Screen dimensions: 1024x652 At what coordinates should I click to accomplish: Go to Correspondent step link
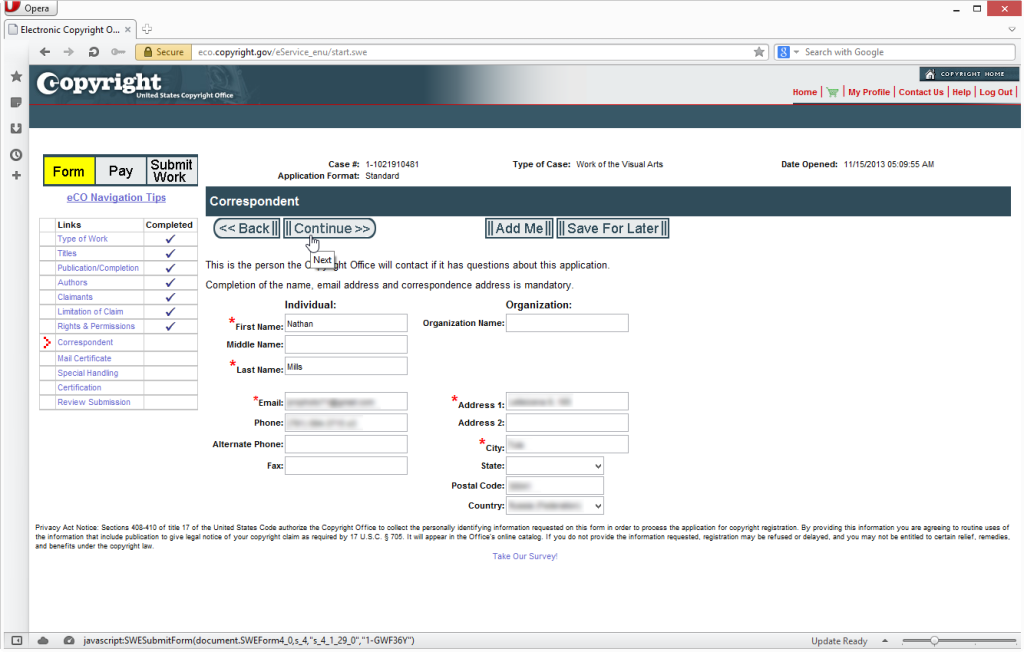(x=85, y=342)
